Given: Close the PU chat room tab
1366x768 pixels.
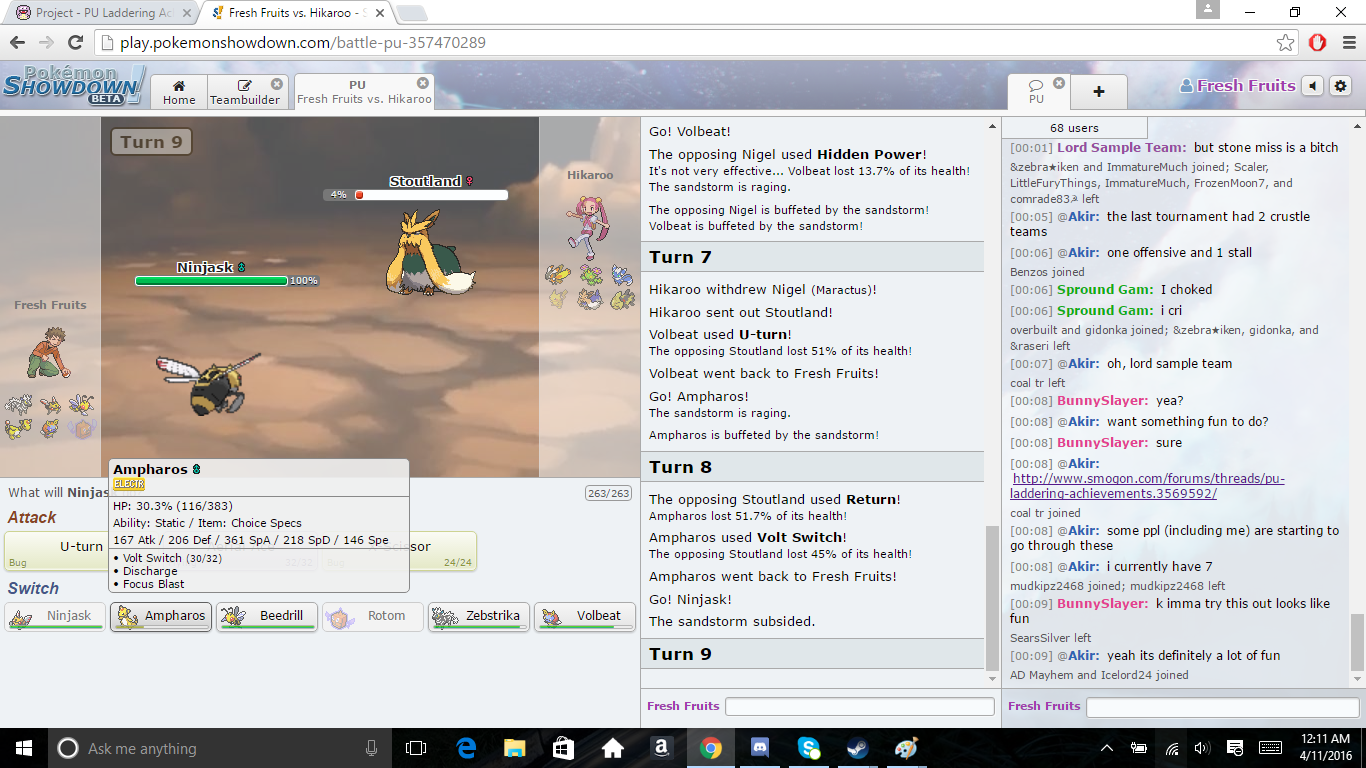Looking at the screenshot, I should click(x=1059, y=83).
